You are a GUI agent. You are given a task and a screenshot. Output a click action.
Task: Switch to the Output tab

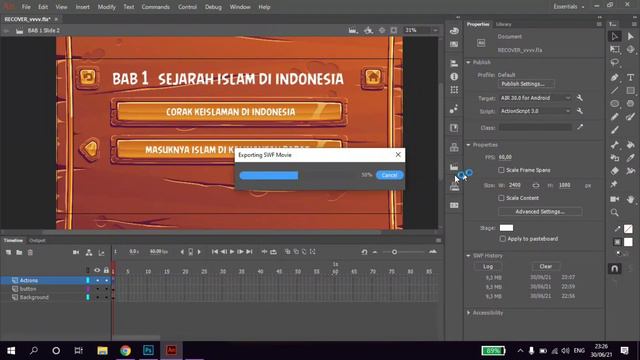(x=37, y=240)
